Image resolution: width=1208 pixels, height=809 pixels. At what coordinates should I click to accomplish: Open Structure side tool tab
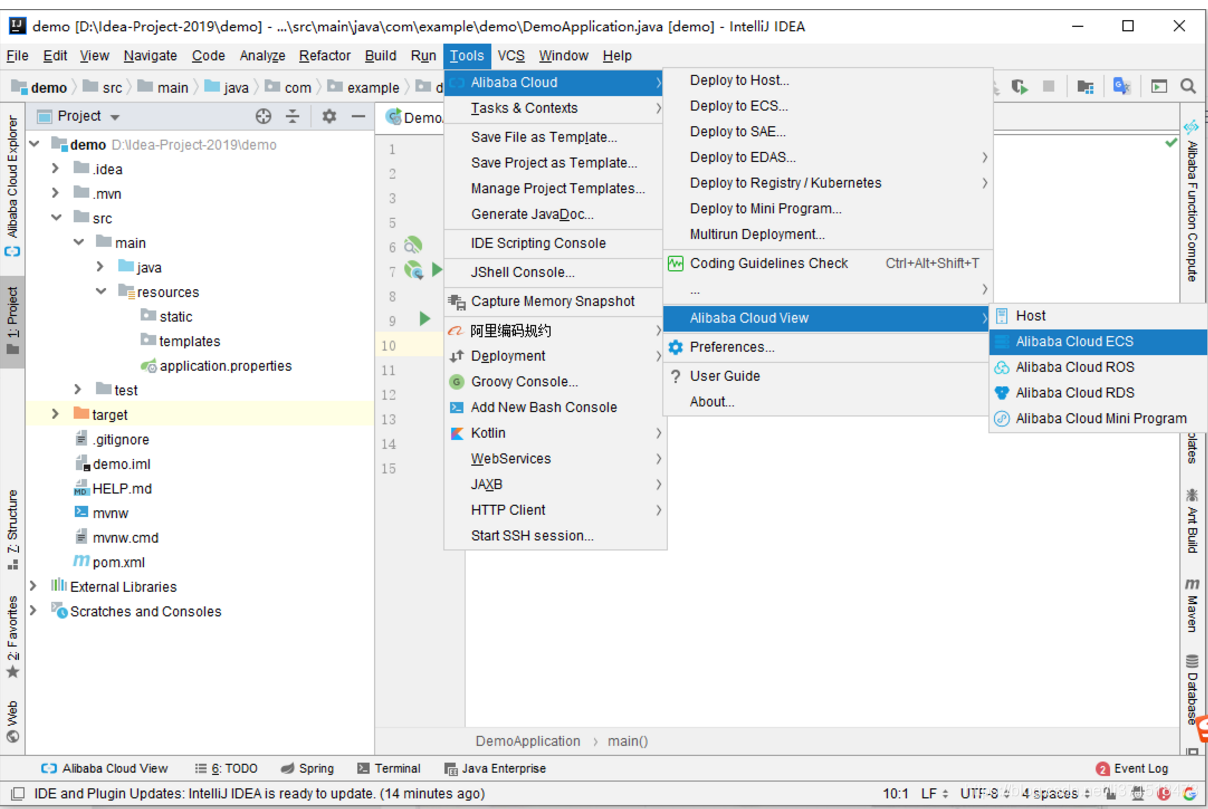click(x=13, y=528)
